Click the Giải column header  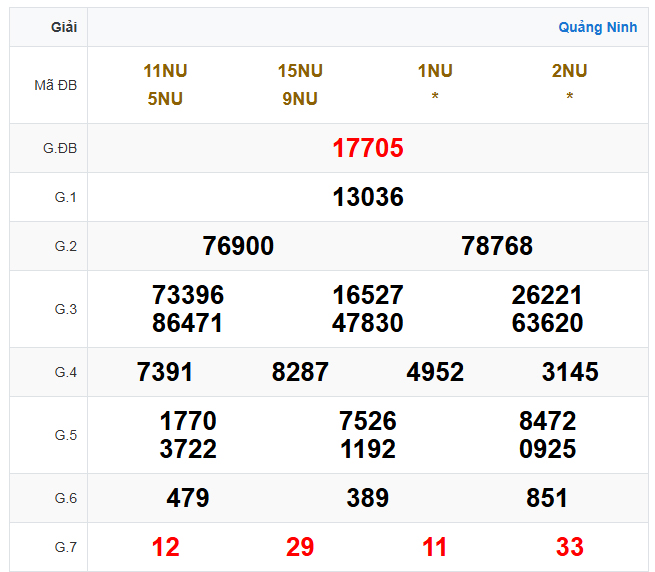[64, 27]
